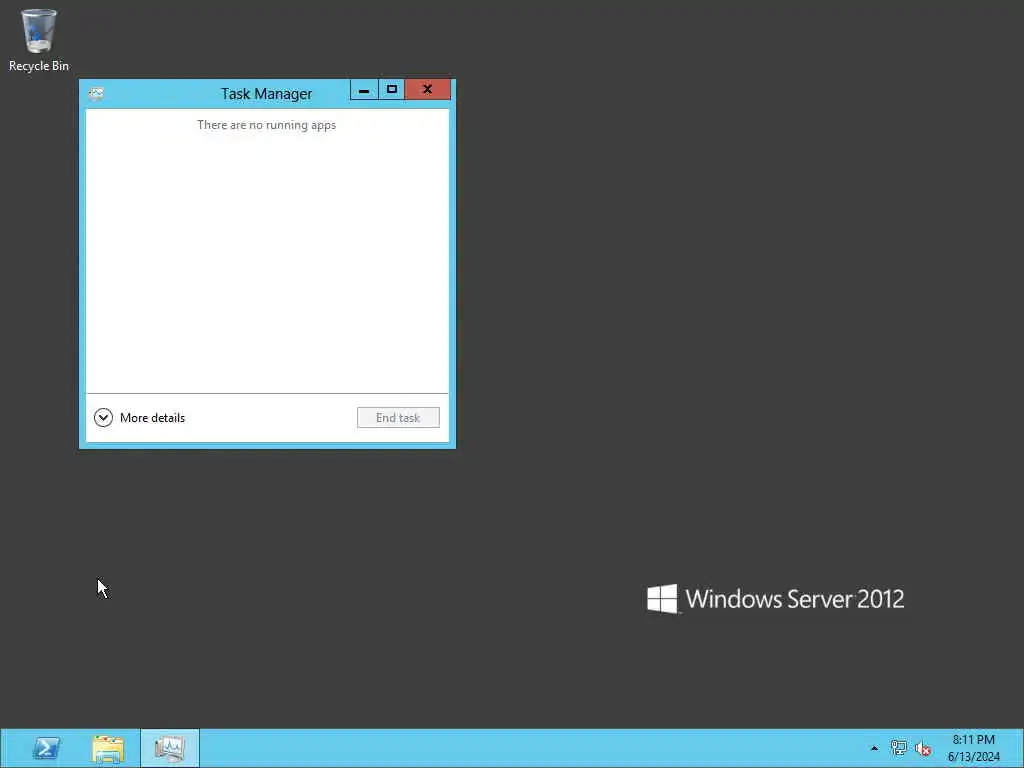Show hidden icons in the system tray
Image resolution: width=1024 pixels, height=768 pixels.
coord(874,748)
